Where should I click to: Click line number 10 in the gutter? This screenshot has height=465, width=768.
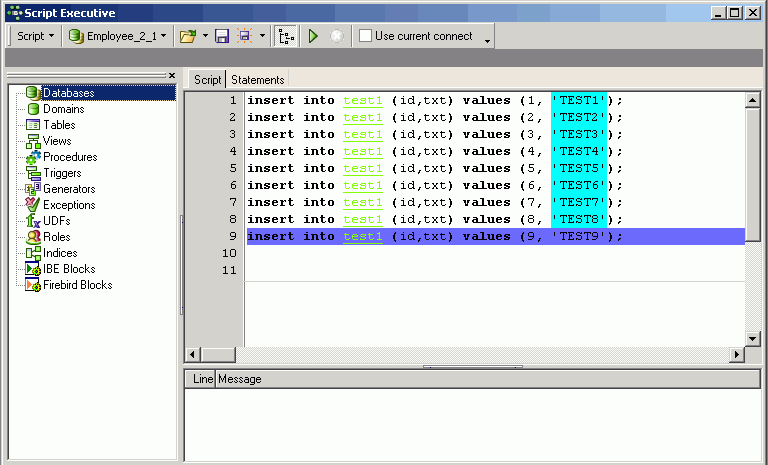(229, 253)
